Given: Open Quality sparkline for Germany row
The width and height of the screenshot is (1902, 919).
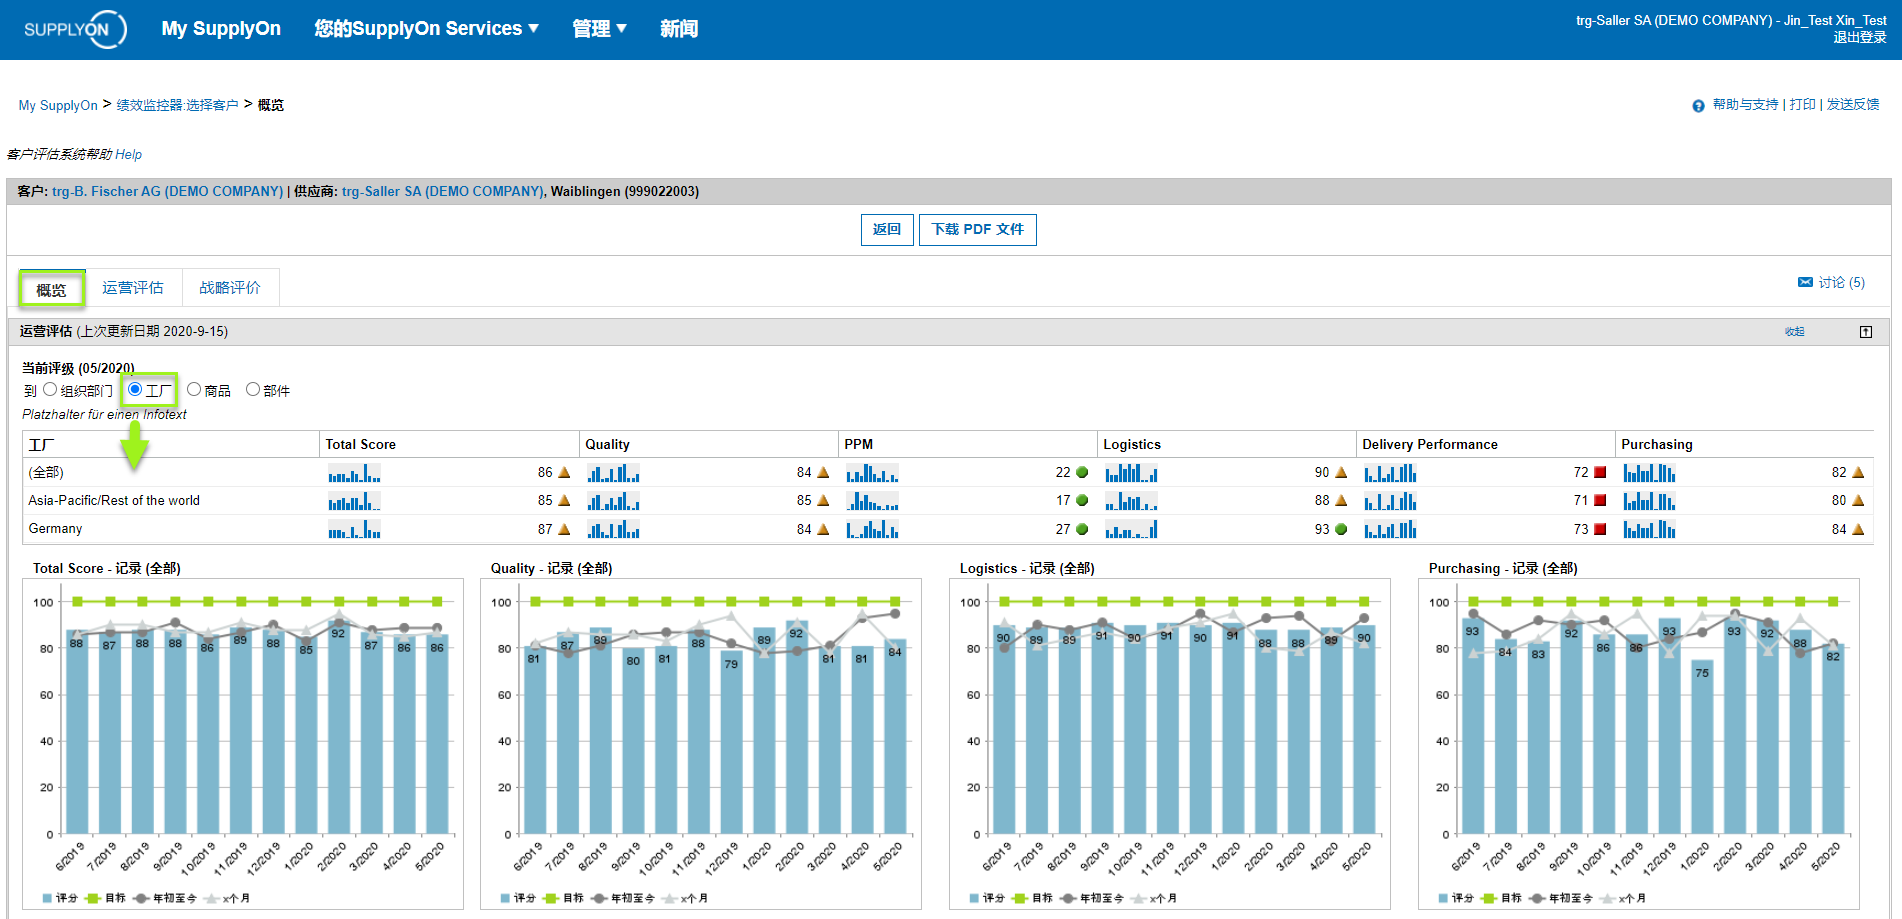Looking at the screenshot, I should 613,529.
